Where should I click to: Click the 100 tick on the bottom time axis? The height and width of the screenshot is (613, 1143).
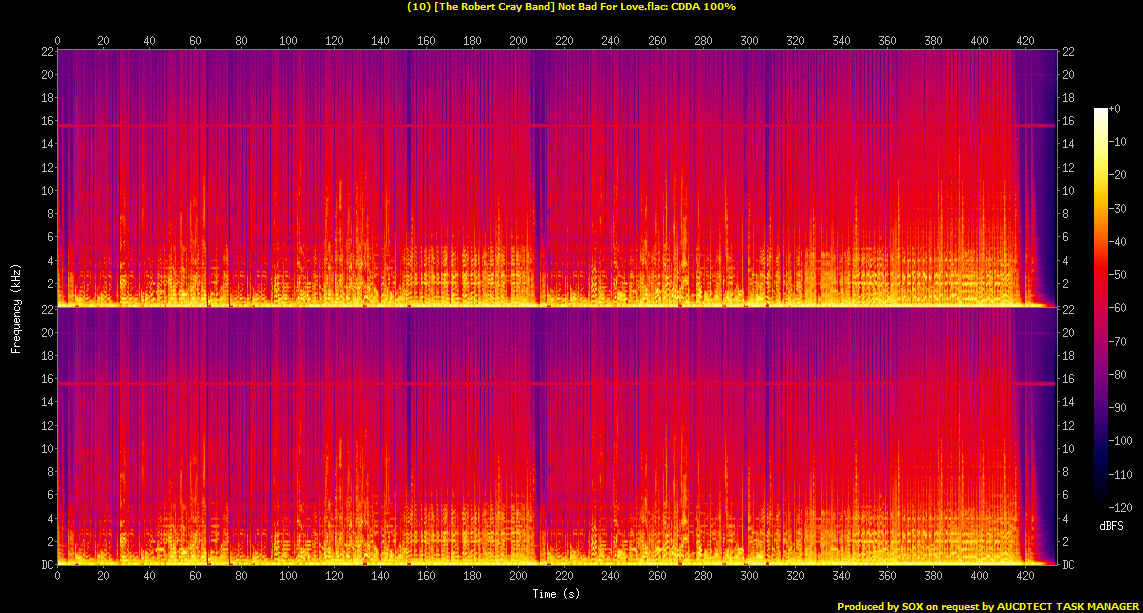[x=288, y=576]
